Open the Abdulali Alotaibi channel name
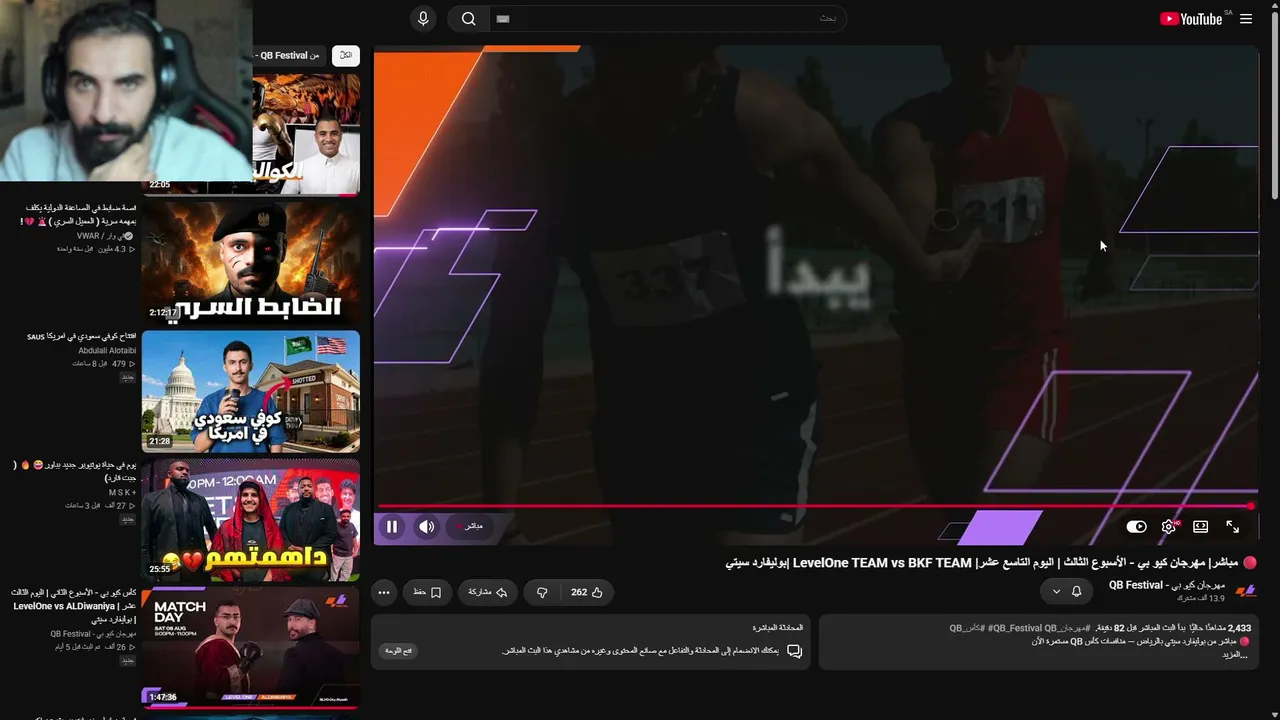Screen dimensions: 1280x720 [108, 351]
